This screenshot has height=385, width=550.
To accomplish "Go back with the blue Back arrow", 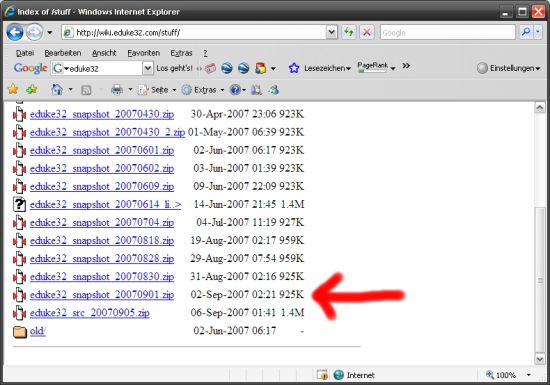I will [15, 33].
